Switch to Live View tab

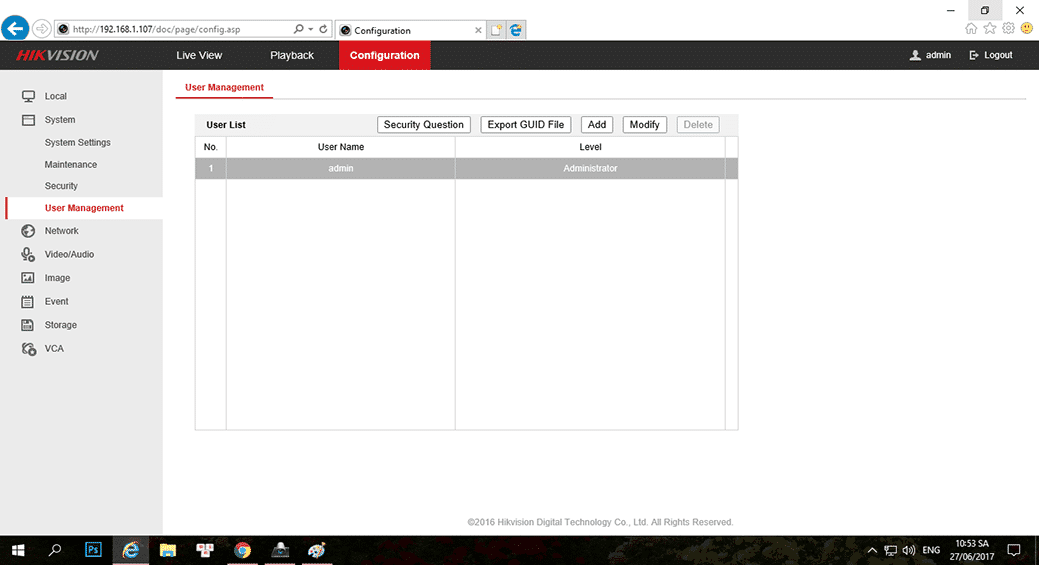[x=199, y=55]
